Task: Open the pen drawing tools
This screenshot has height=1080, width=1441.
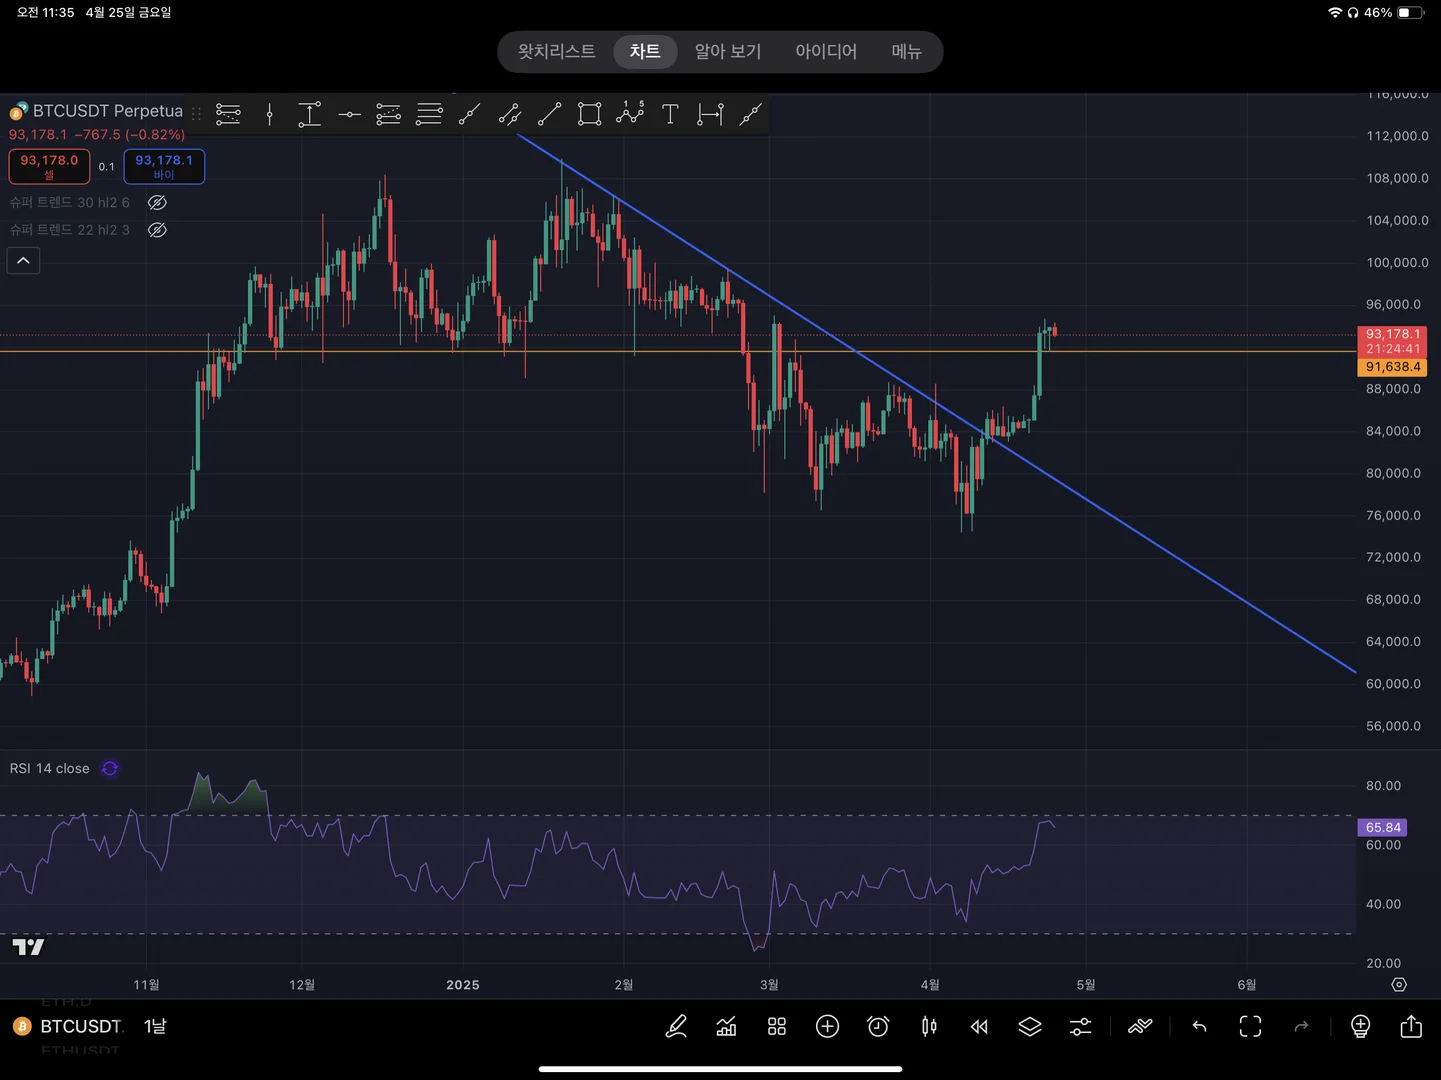Action: pyautogui.click(x=676, y=1026)
